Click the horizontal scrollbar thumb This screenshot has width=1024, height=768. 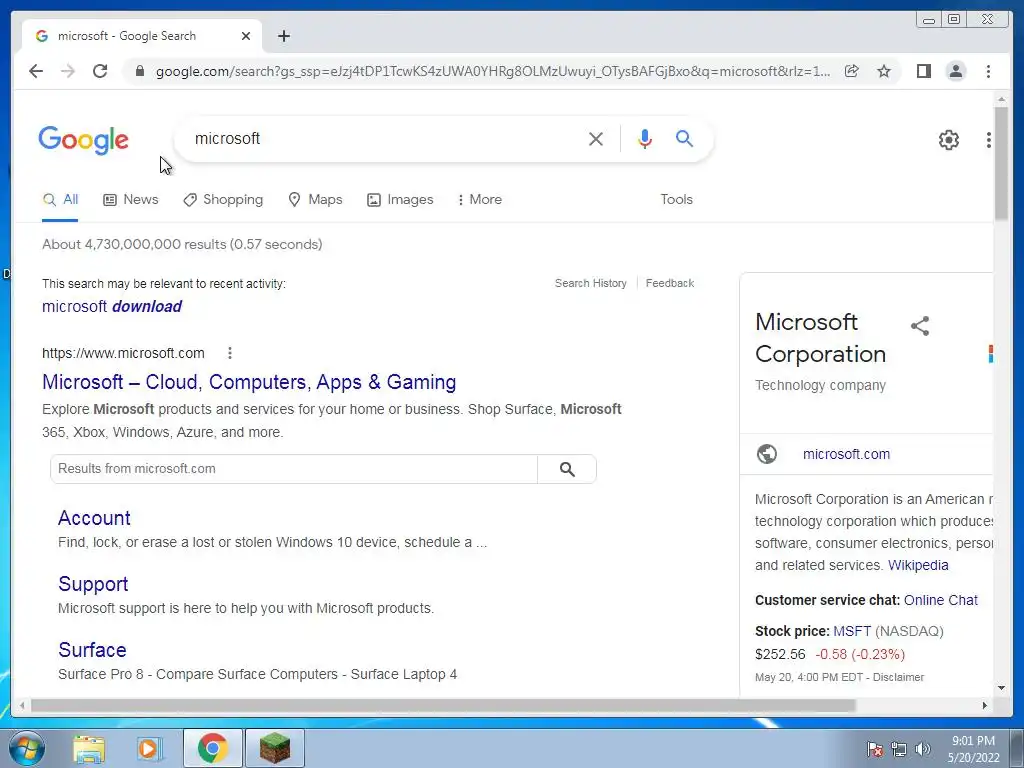pyautogui.click(x=443, y=705)
